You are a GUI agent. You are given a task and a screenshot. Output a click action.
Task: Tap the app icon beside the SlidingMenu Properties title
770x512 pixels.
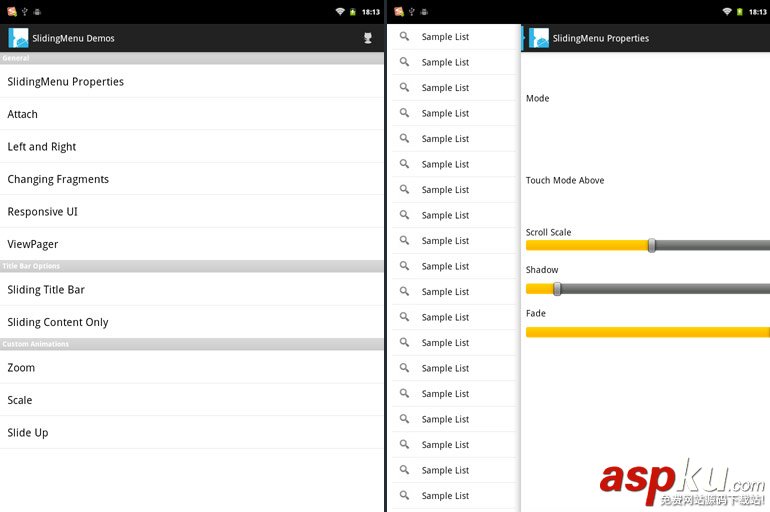pyautogui.click(x=539, y=38)
